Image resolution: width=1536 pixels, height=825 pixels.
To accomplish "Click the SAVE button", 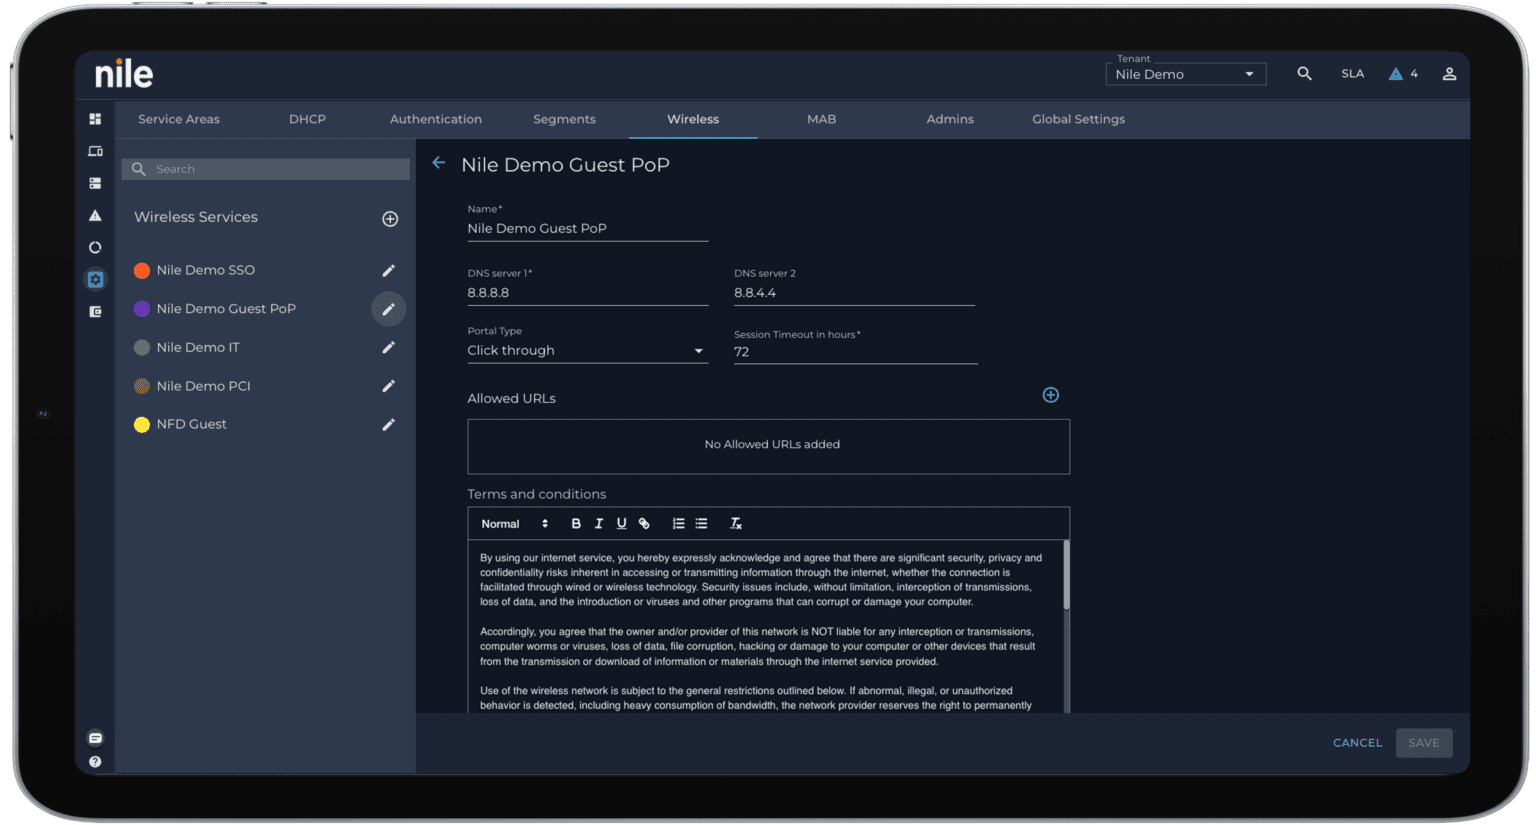I will 1423,743.
